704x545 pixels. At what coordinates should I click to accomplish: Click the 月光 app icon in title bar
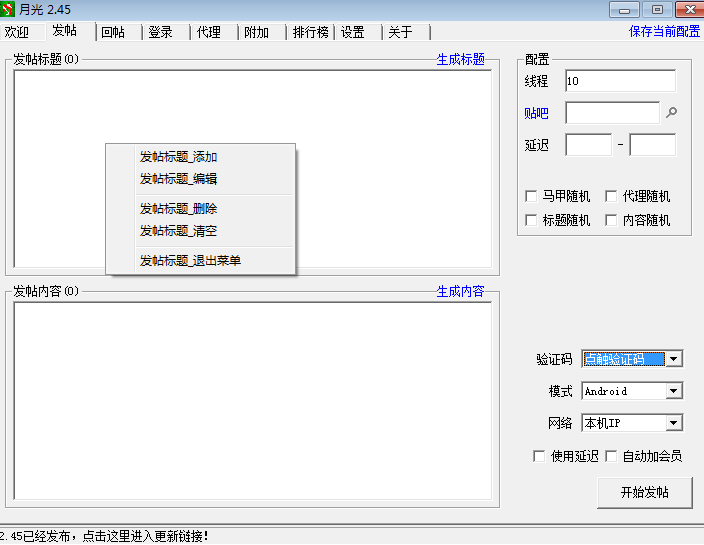click(x=9, y=9)
